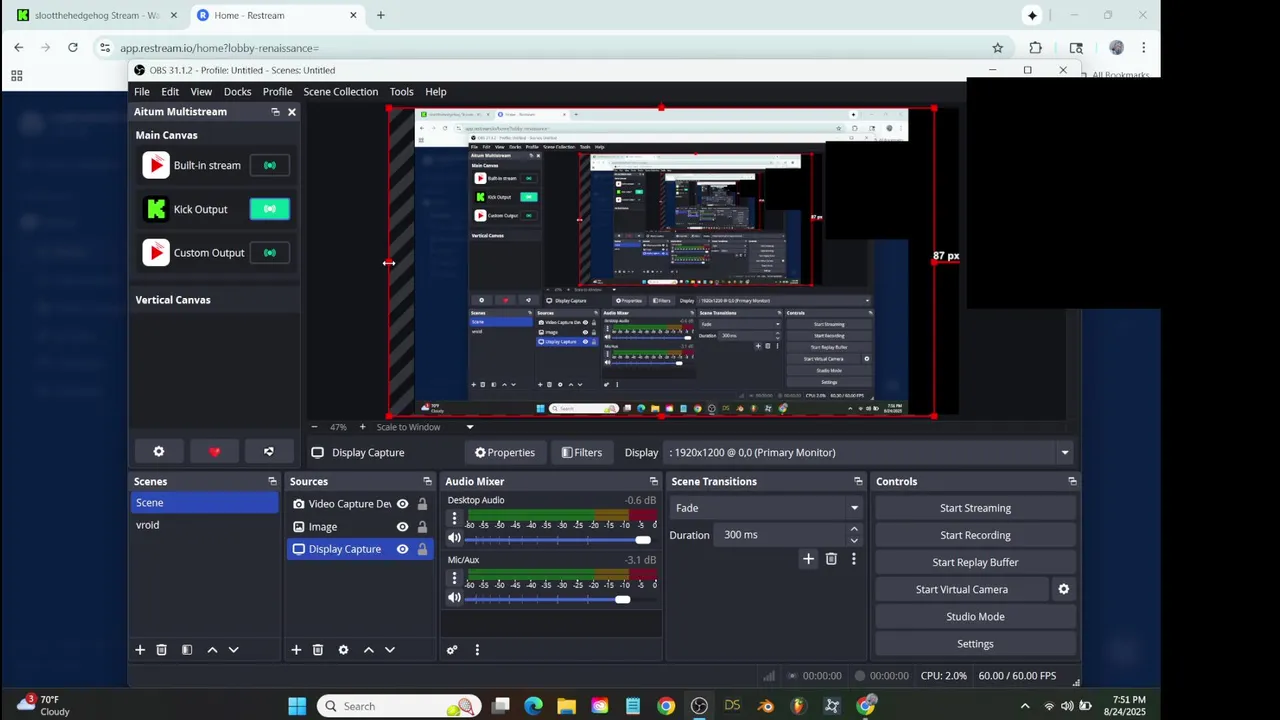Click the Kick Output logo icon
Screen dimensions: 1280x720
pyautogui.click(x=156, y=209)
